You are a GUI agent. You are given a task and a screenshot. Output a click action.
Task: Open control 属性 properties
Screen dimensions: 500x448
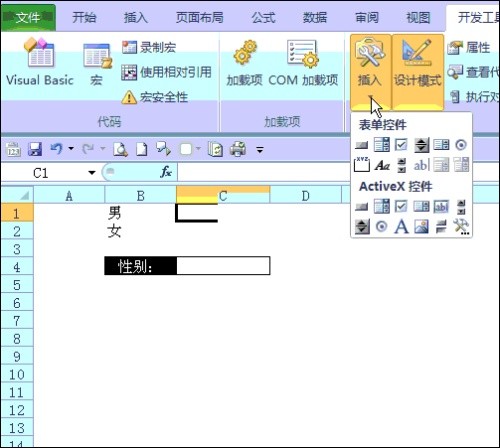[469, 48]
